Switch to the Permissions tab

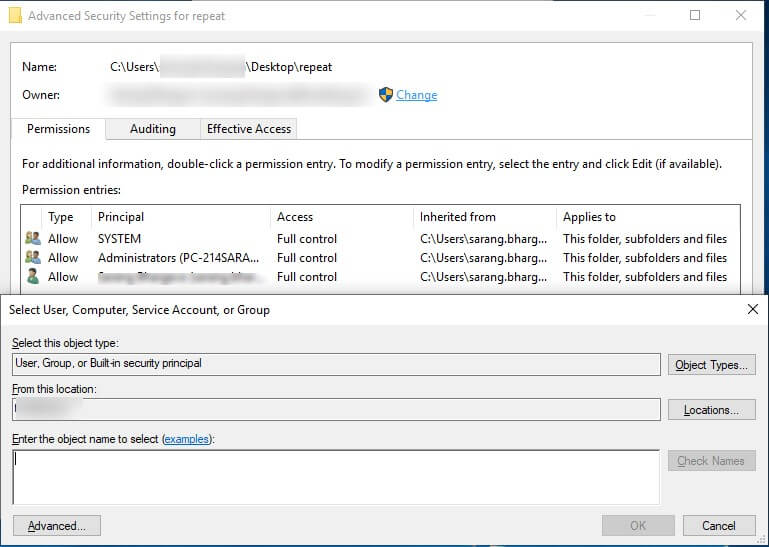coord(58,129)
